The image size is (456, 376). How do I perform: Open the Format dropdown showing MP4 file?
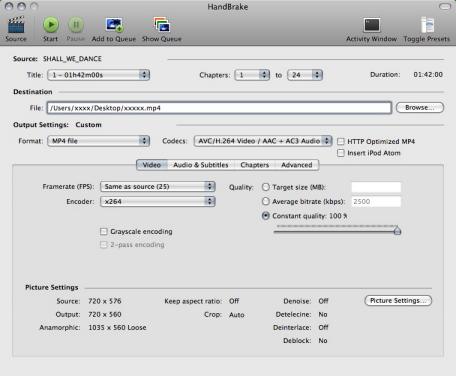(x=99, y=141)
